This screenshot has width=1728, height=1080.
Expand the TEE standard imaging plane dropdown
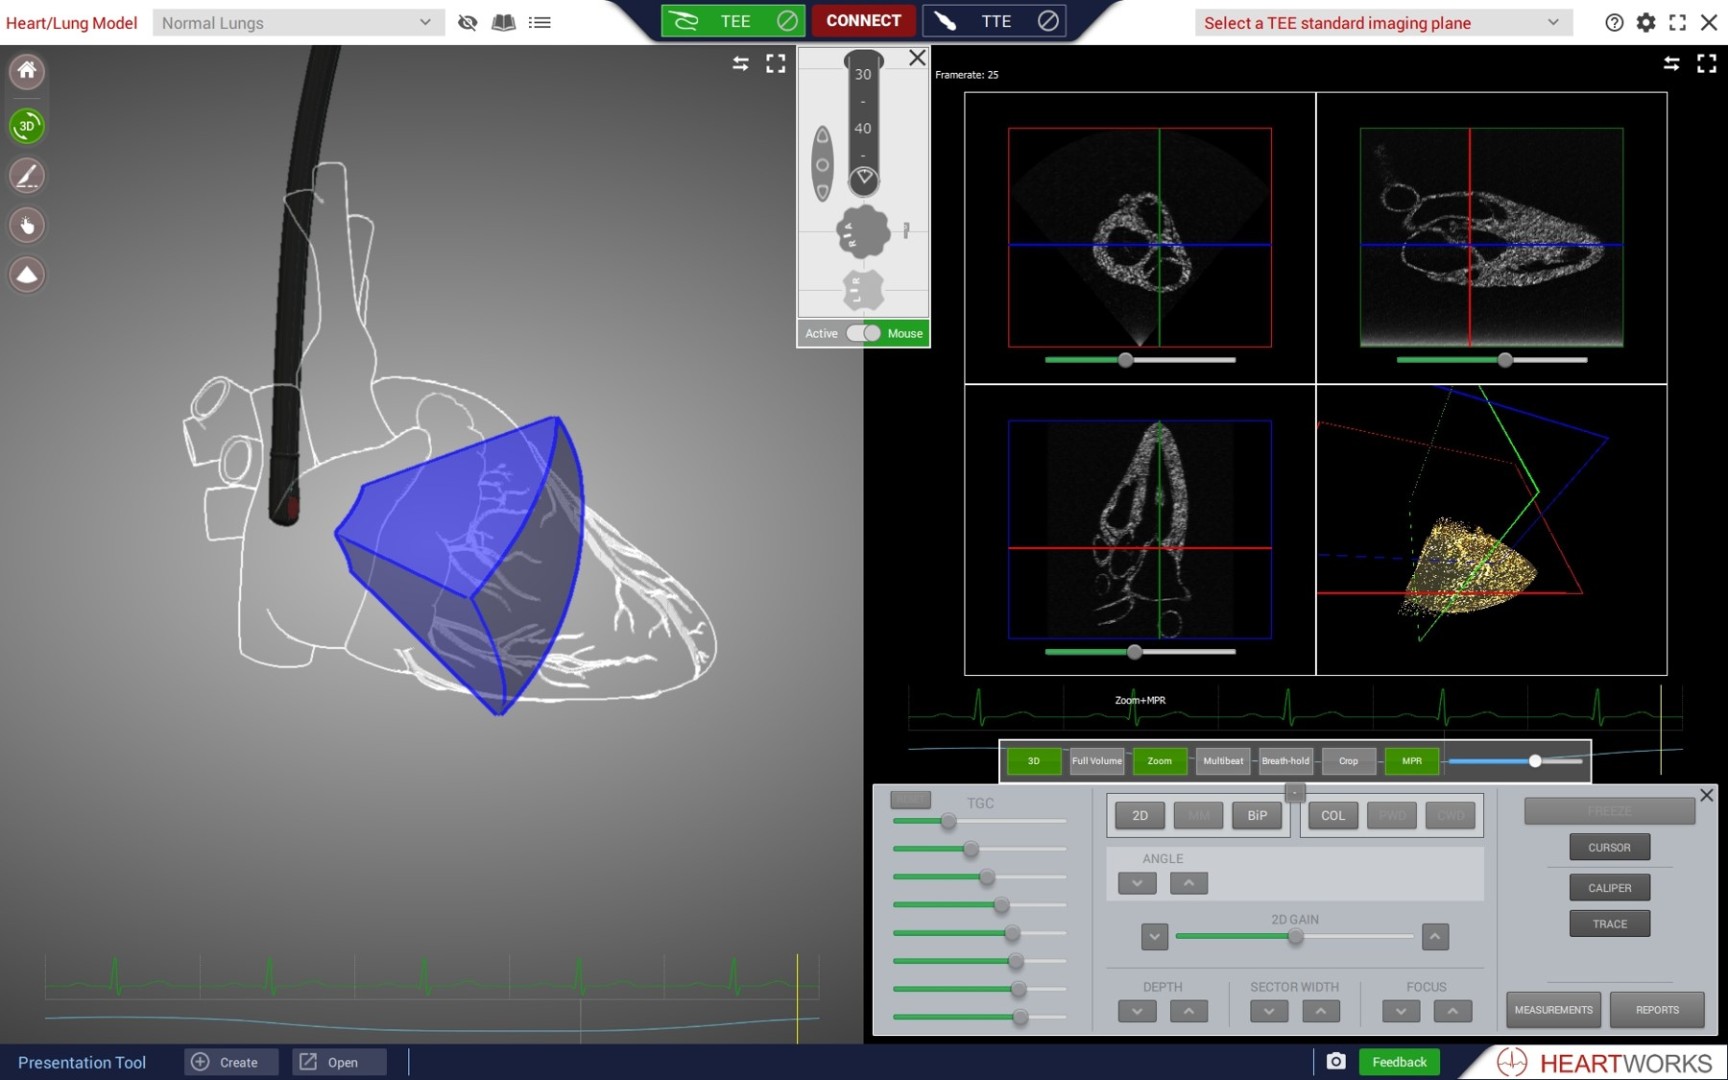click(1382, 22)
